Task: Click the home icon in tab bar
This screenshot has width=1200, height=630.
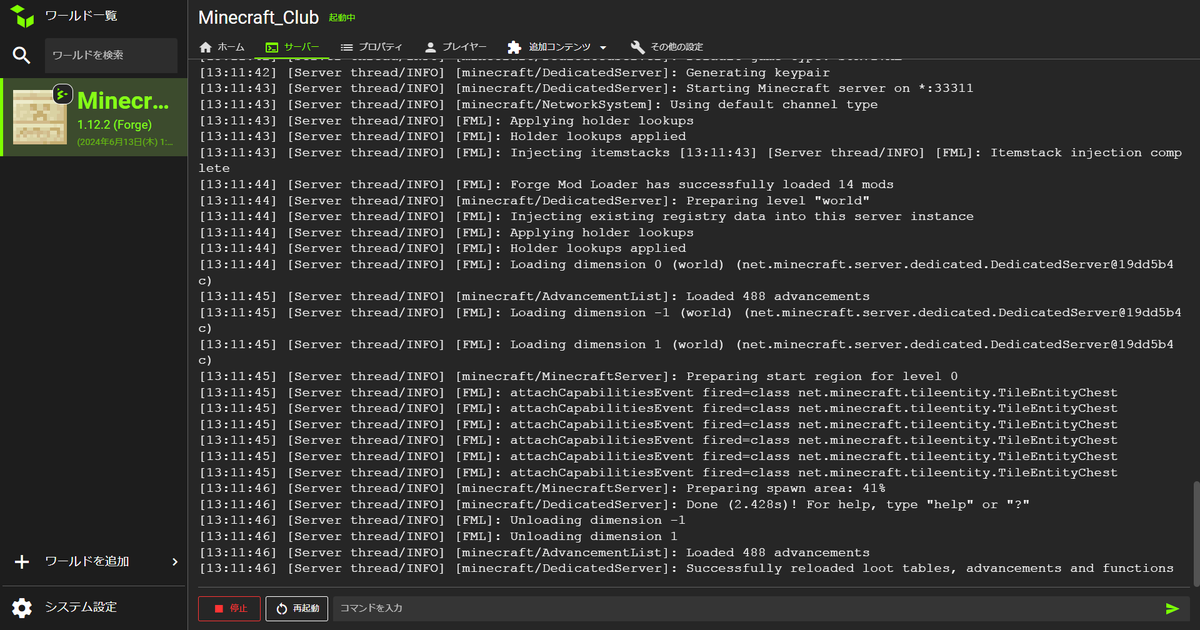Action: tap(206, 47)
